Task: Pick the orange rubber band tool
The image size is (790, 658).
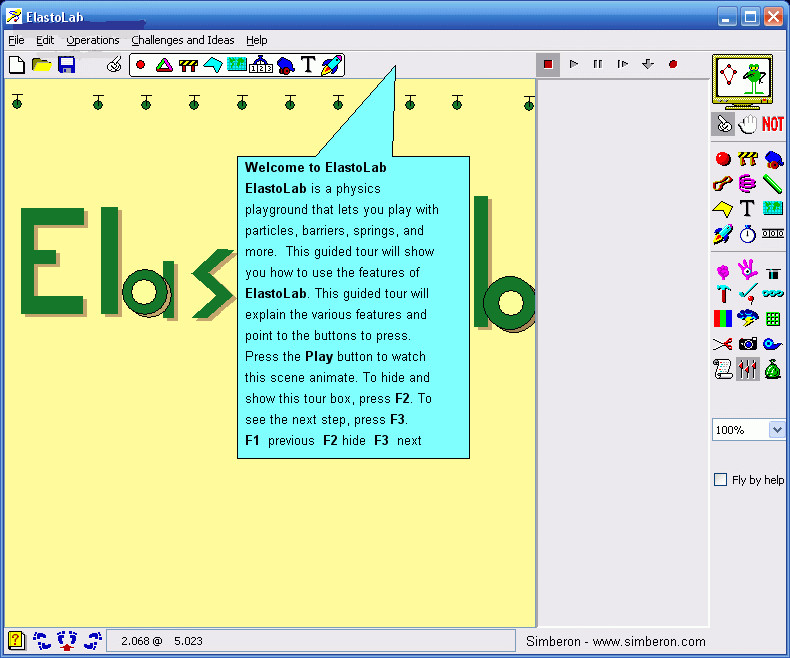Action: click(722, 183)
